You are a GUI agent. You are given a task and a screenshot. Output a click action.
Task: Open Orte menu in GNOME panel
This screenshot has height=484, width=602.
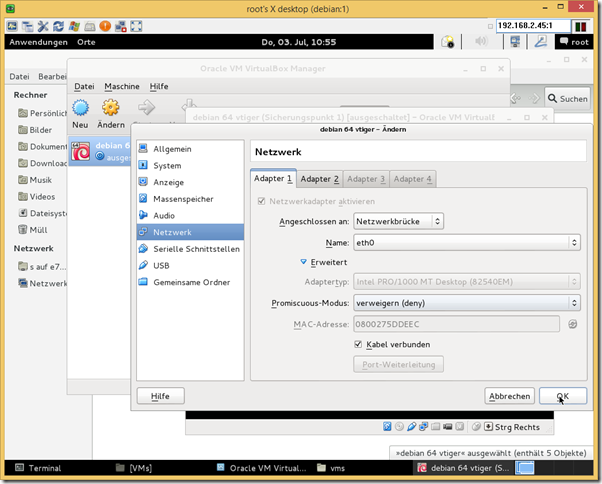click(86, 42)
